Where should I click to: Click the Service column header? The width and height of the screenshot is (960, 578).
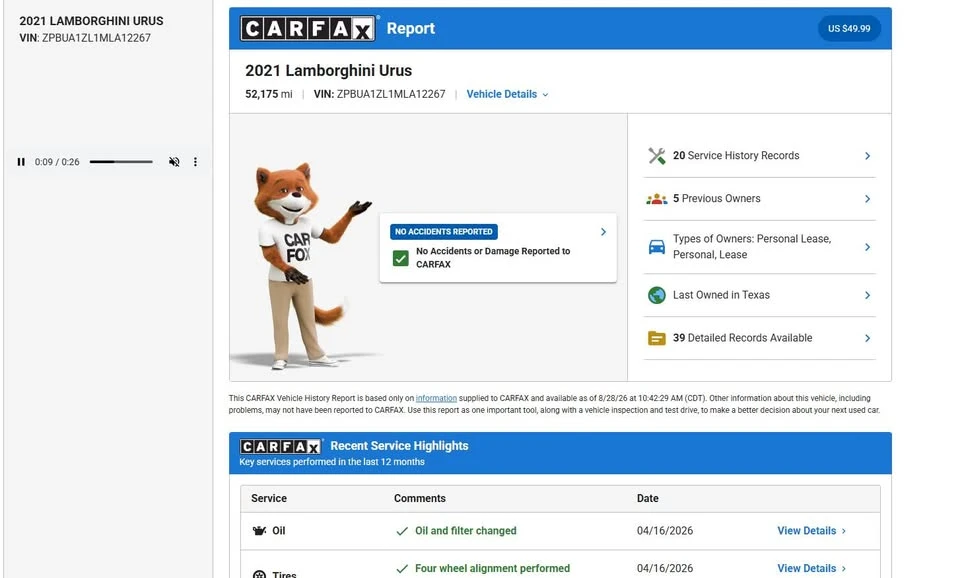tap(269, 498)
